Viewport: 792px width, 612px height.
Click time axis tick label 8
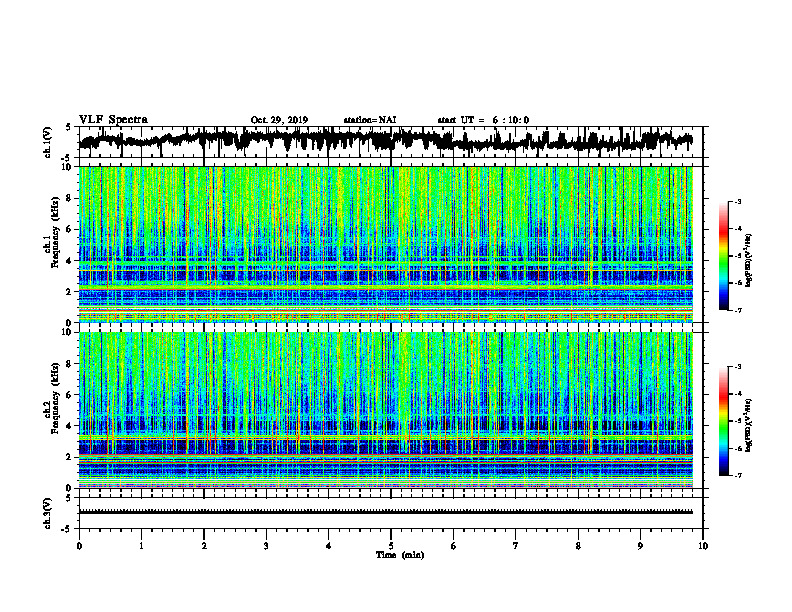(x=578, y=546)
